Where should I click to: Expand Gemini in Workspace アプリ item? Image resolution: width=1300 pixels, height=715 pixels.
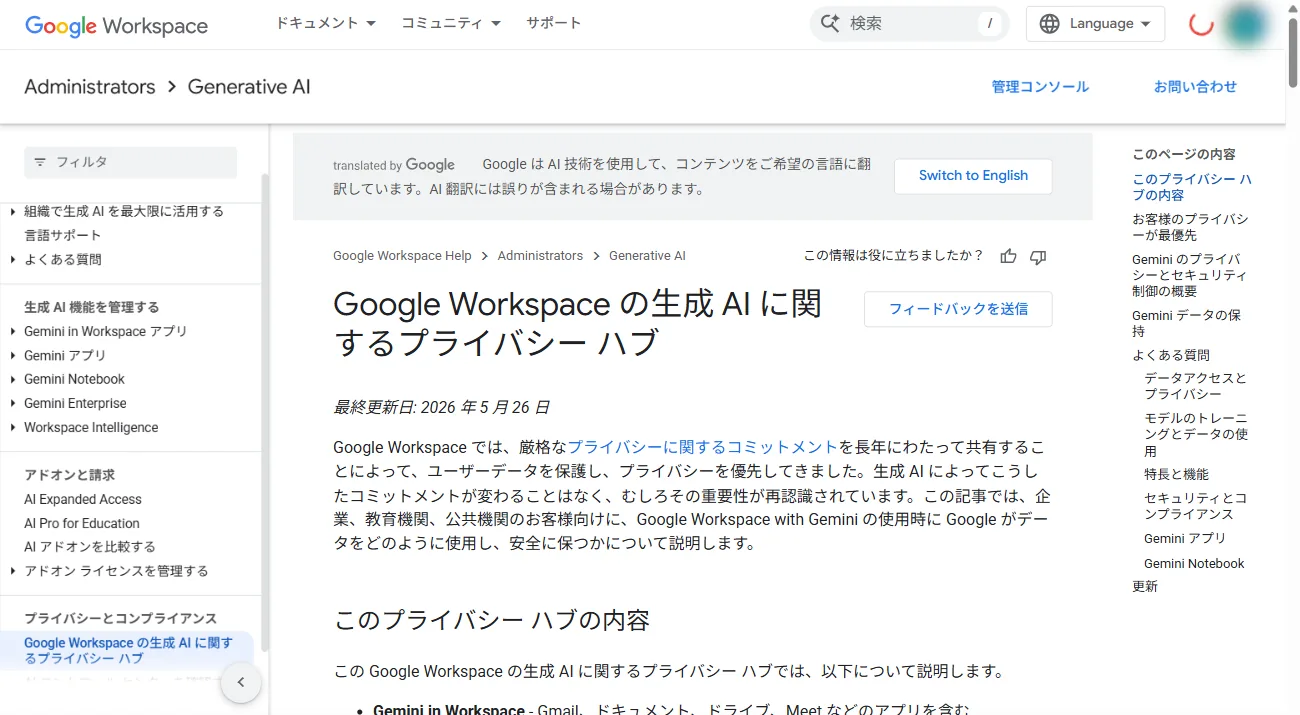click(12, 331)
